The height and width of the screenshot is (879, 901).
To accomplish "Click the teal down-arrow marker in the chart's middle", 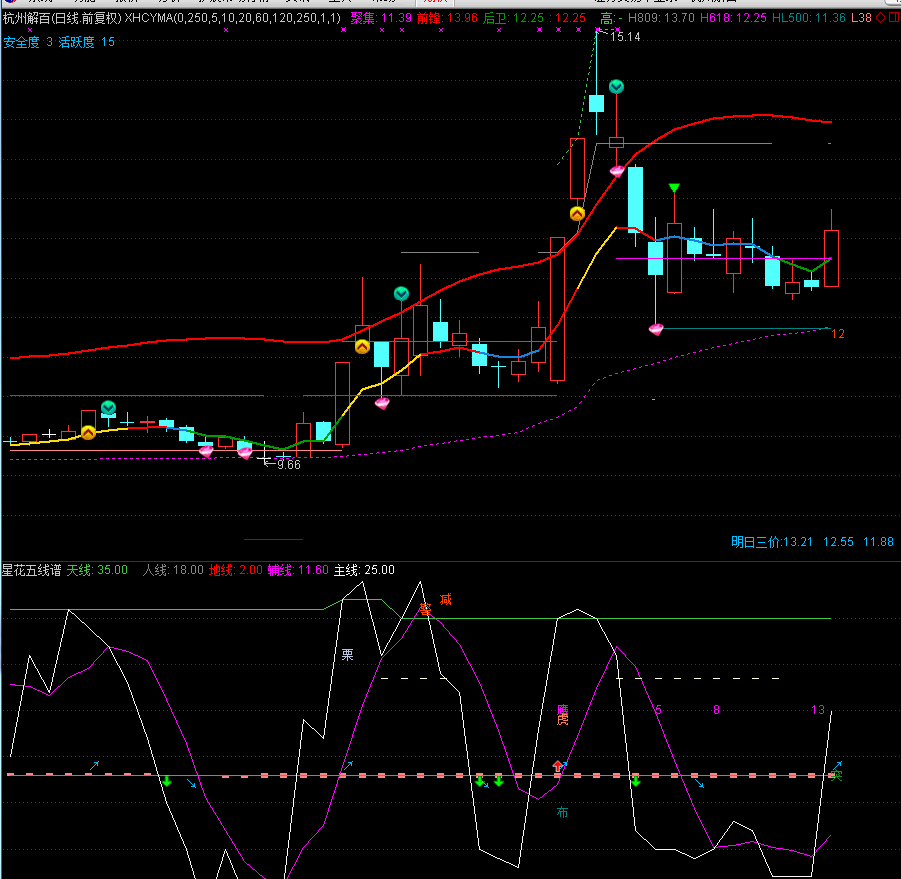I will [x=401, y=294].
